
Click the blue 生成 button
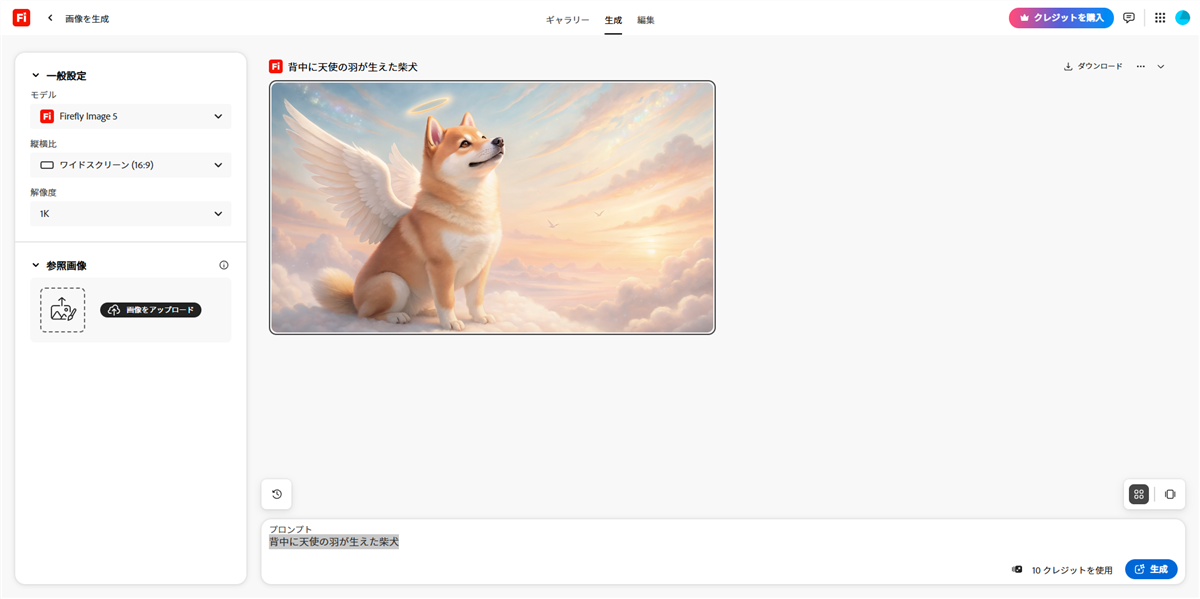click(x=1150, y=569)
